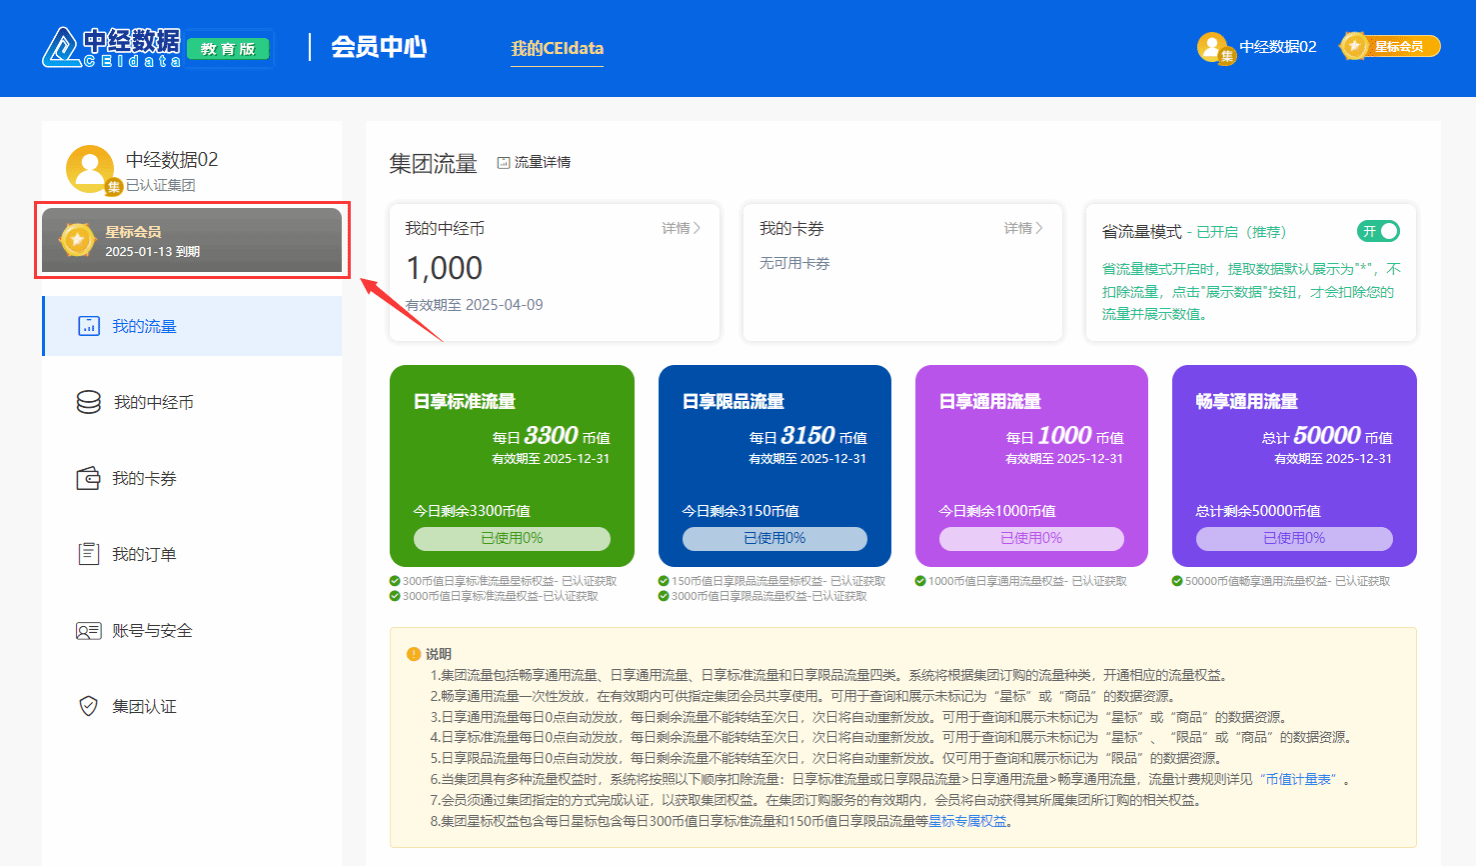Click the 日享限品流量 card title

[733, 401]
